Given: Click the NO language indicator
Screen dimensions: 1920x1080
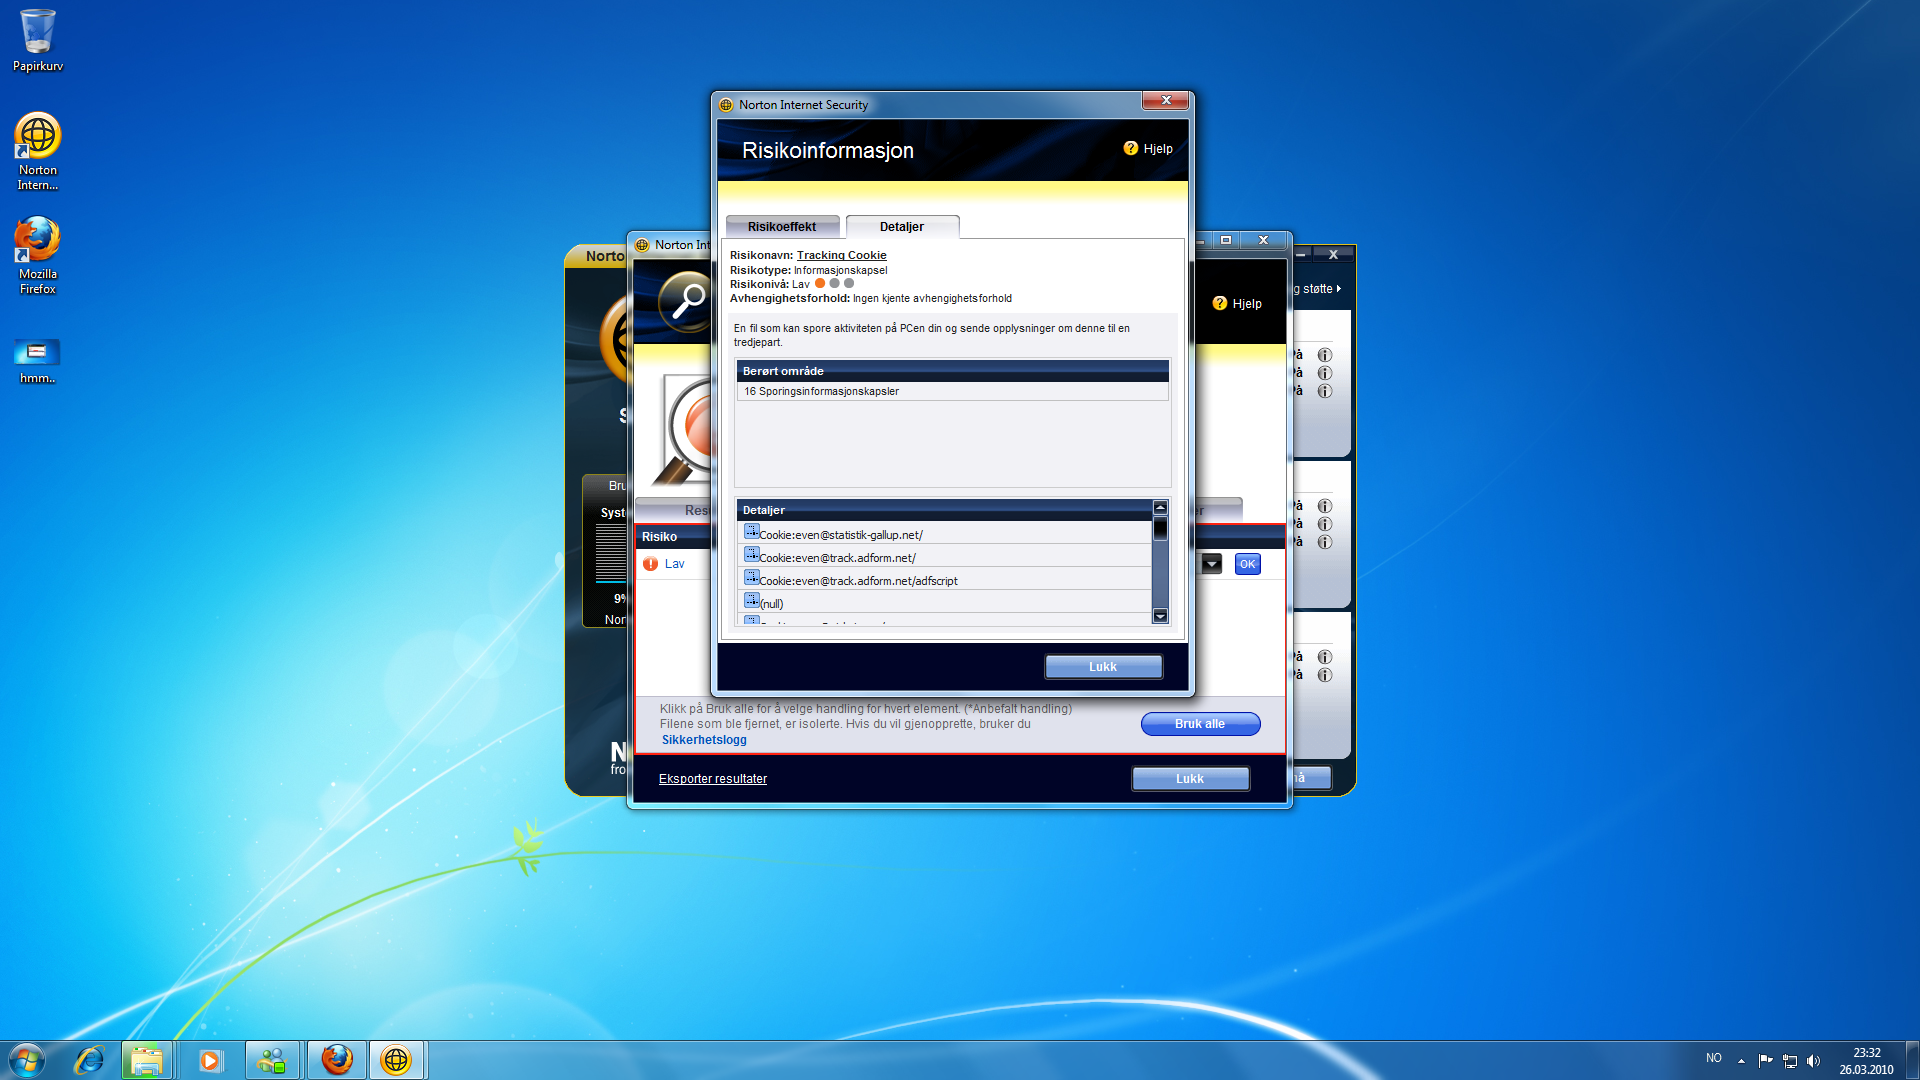Looking at the screenshot, I should pyautogui.click(x=1714, y=1058).
